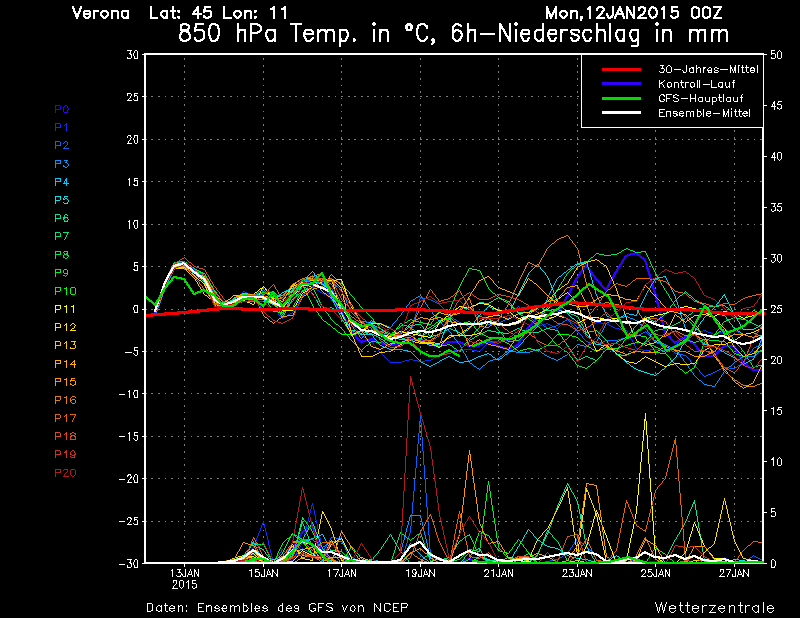800x618 pixels.
Task: Click the 'Daten: Ensembles des GFS von NCEP' text
Action: [277, 607]
